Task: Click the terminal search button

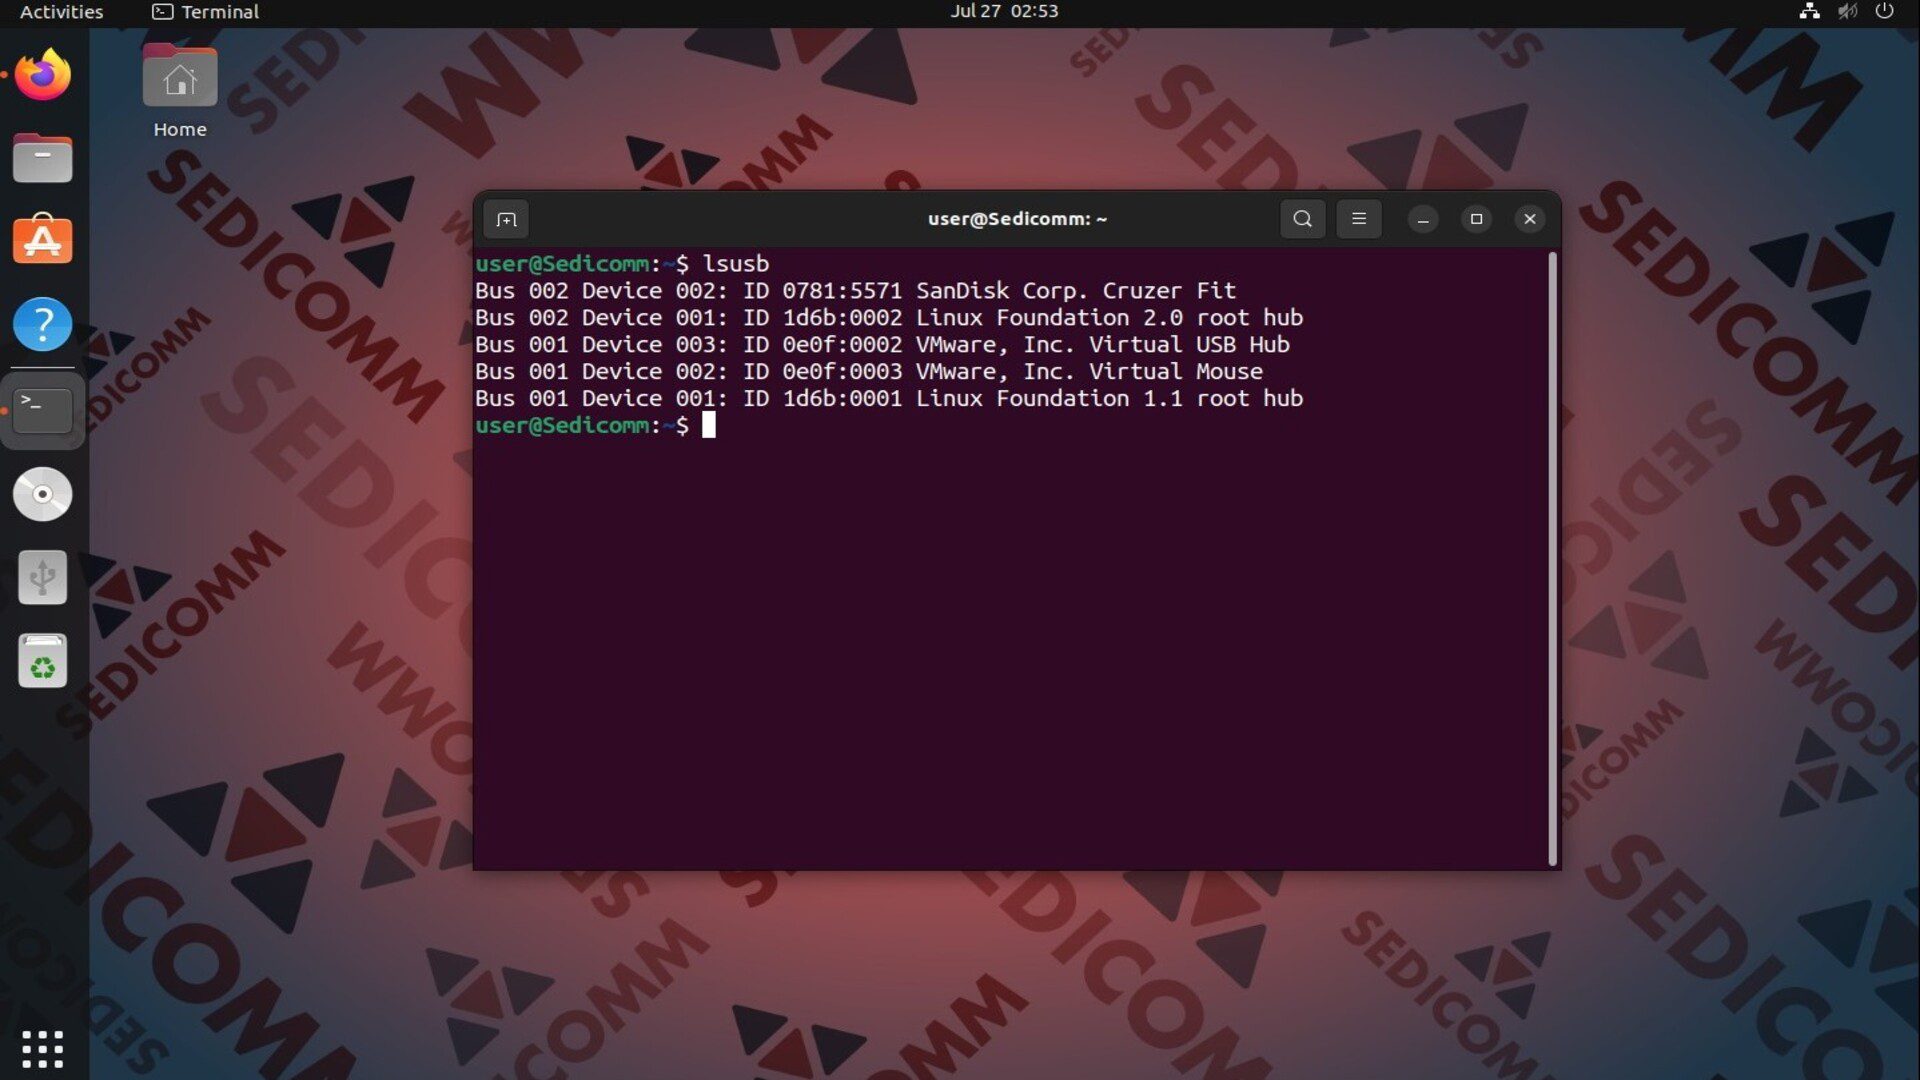Action: [x=1302, y=219]
